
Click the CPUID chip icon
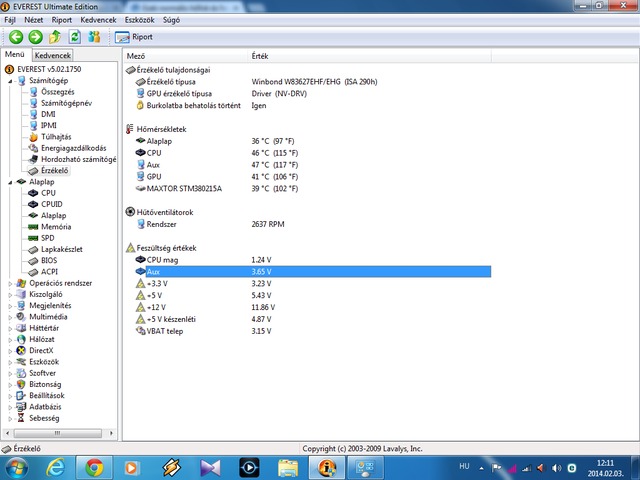[x=33, y=204]
